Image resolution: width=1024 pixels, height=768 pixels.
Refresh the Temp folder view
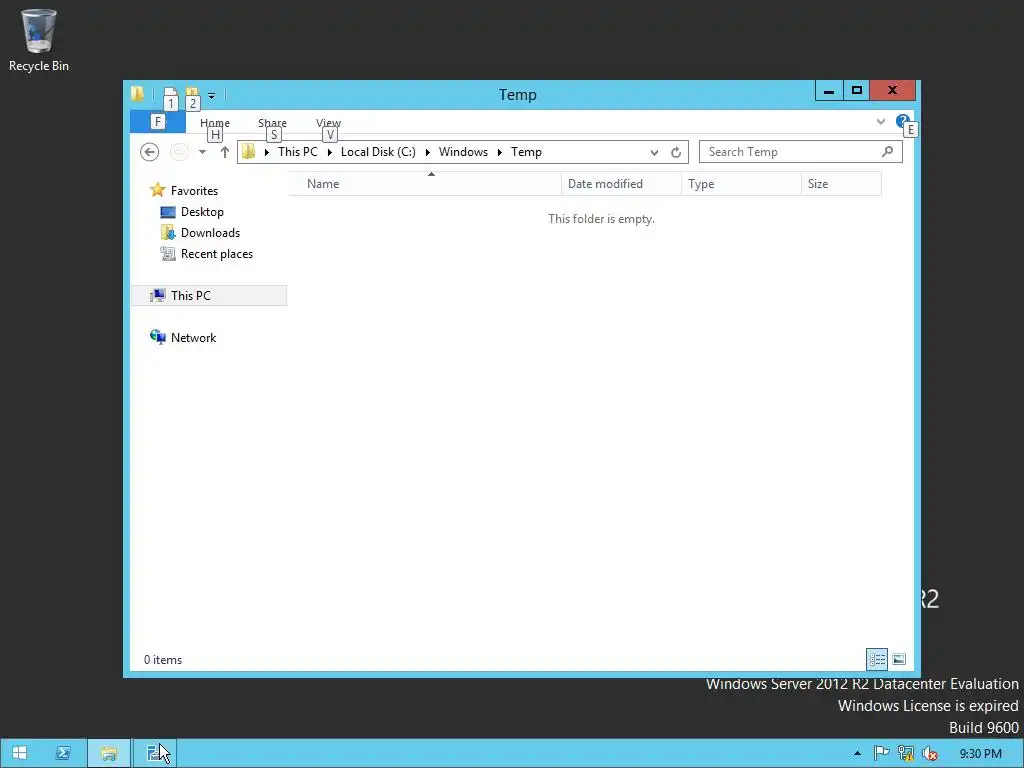tap(676, 152)
